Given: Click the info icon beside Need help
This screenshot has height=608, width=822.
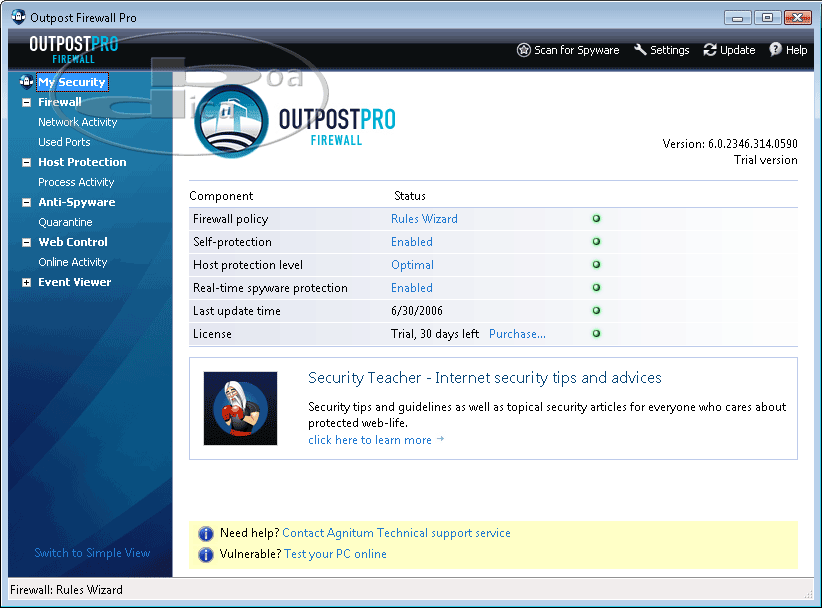Looking at the screenshot, I should click(206, 534).
